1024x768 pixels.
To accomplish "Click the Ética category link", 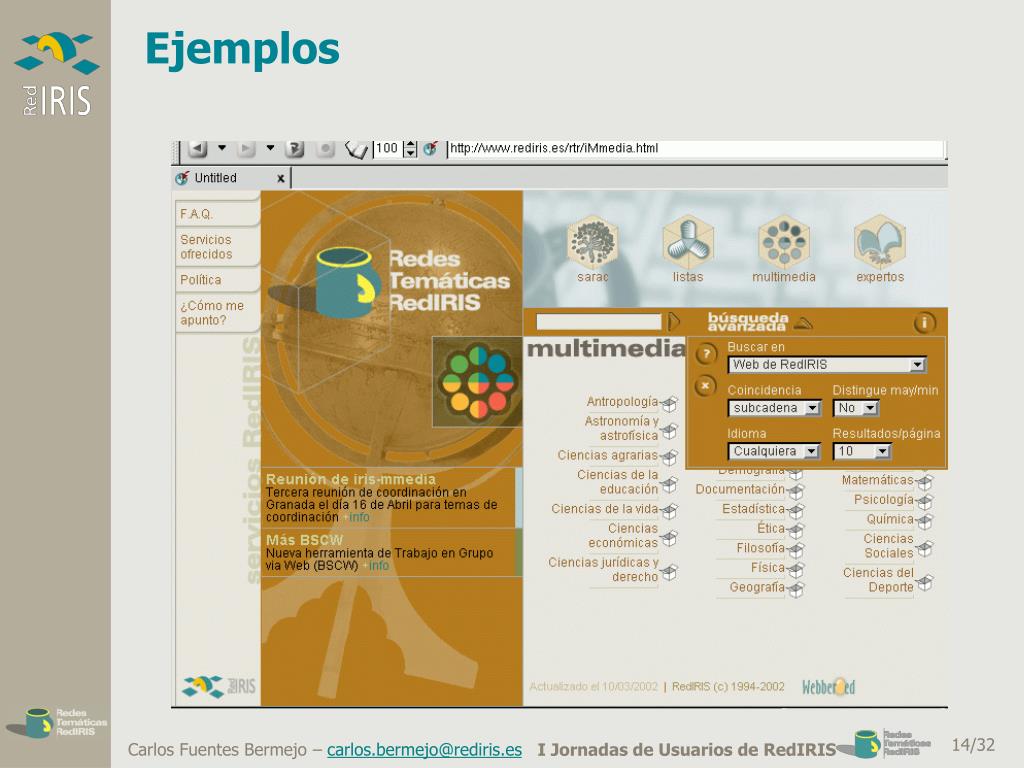I will 771,528.
